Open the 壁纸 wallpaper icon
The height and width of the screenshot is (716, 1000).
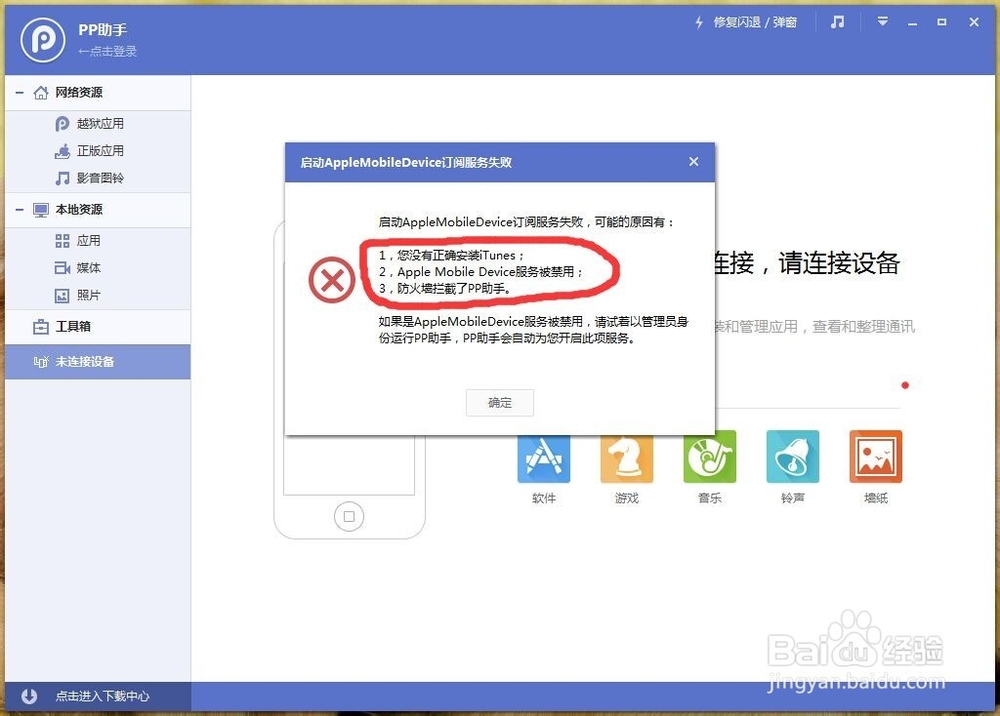[x=876, y=457]
